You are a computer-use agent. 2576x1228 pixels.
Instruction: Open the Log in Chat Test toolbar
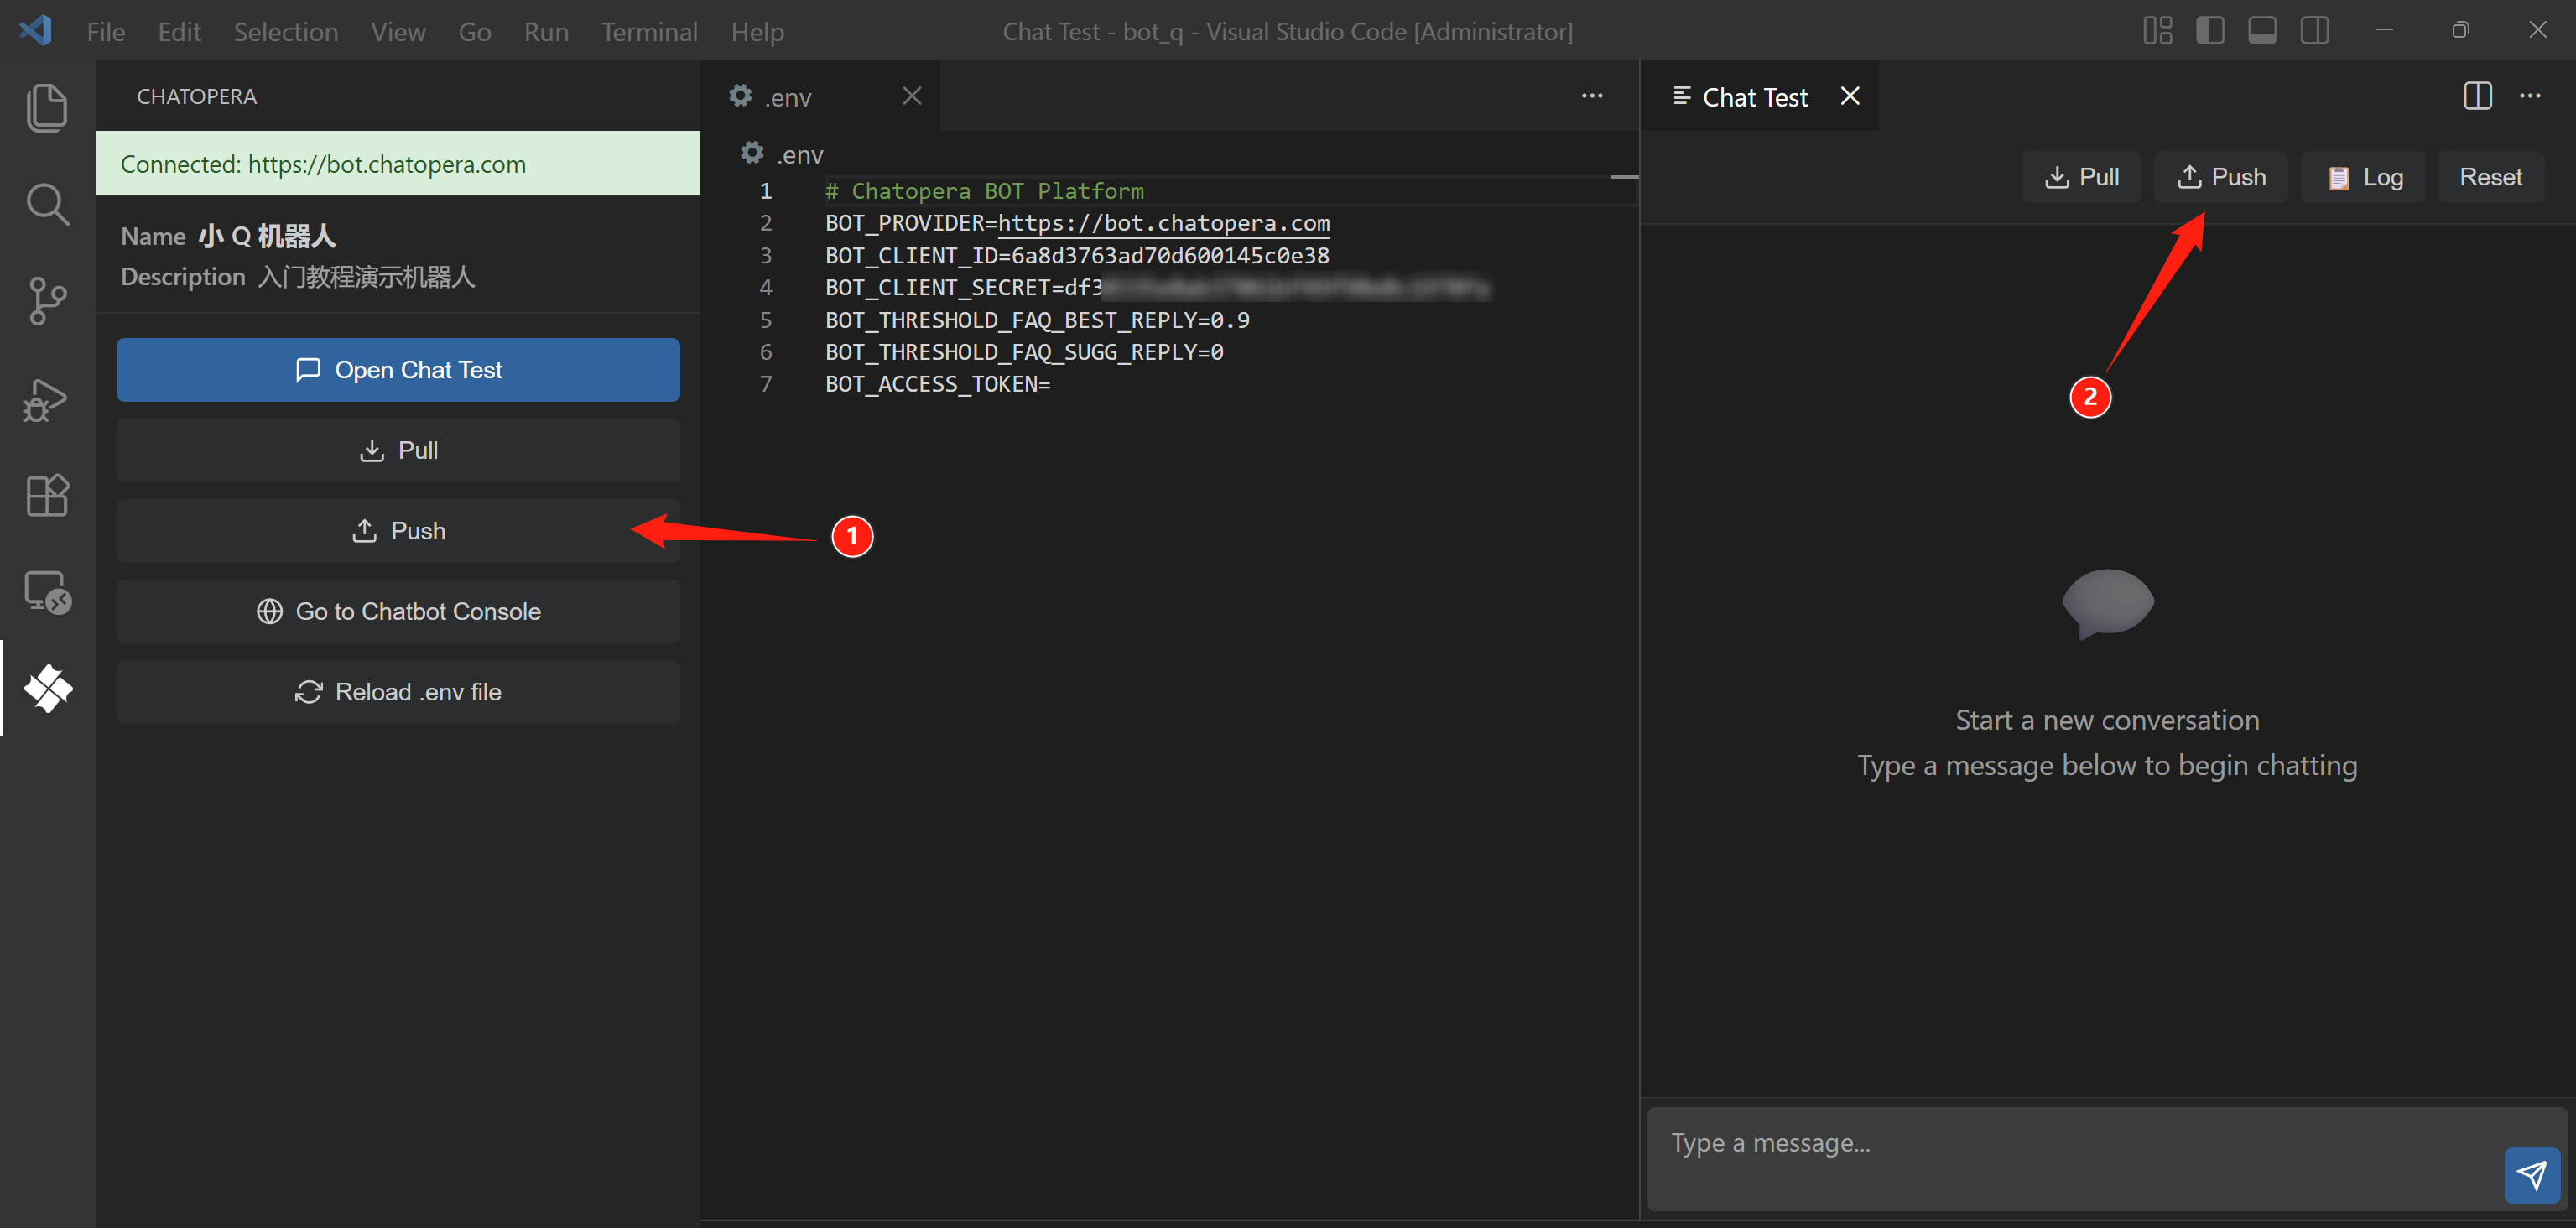pos(2363,177)
